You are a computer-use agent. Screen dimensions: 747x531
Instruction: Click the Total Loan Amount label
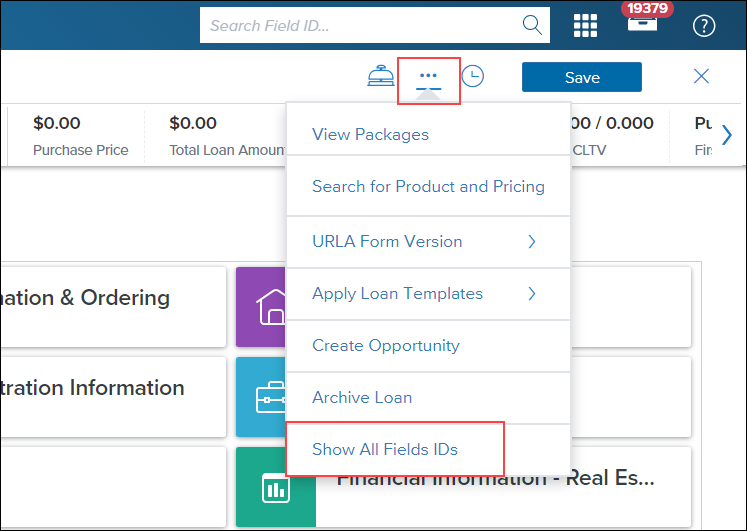coord(227,150)
